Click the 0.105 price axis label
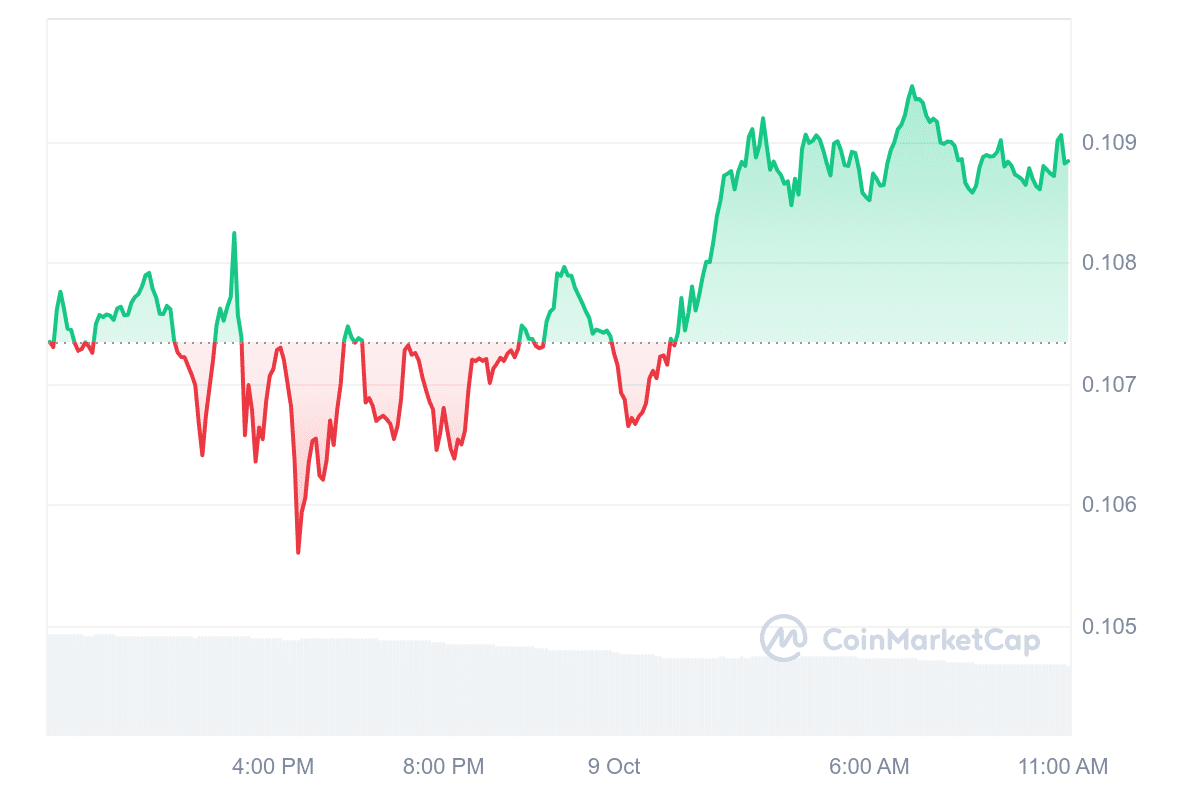The height and width of the screenshot is (800, 1200). (x=1110, y=627)
